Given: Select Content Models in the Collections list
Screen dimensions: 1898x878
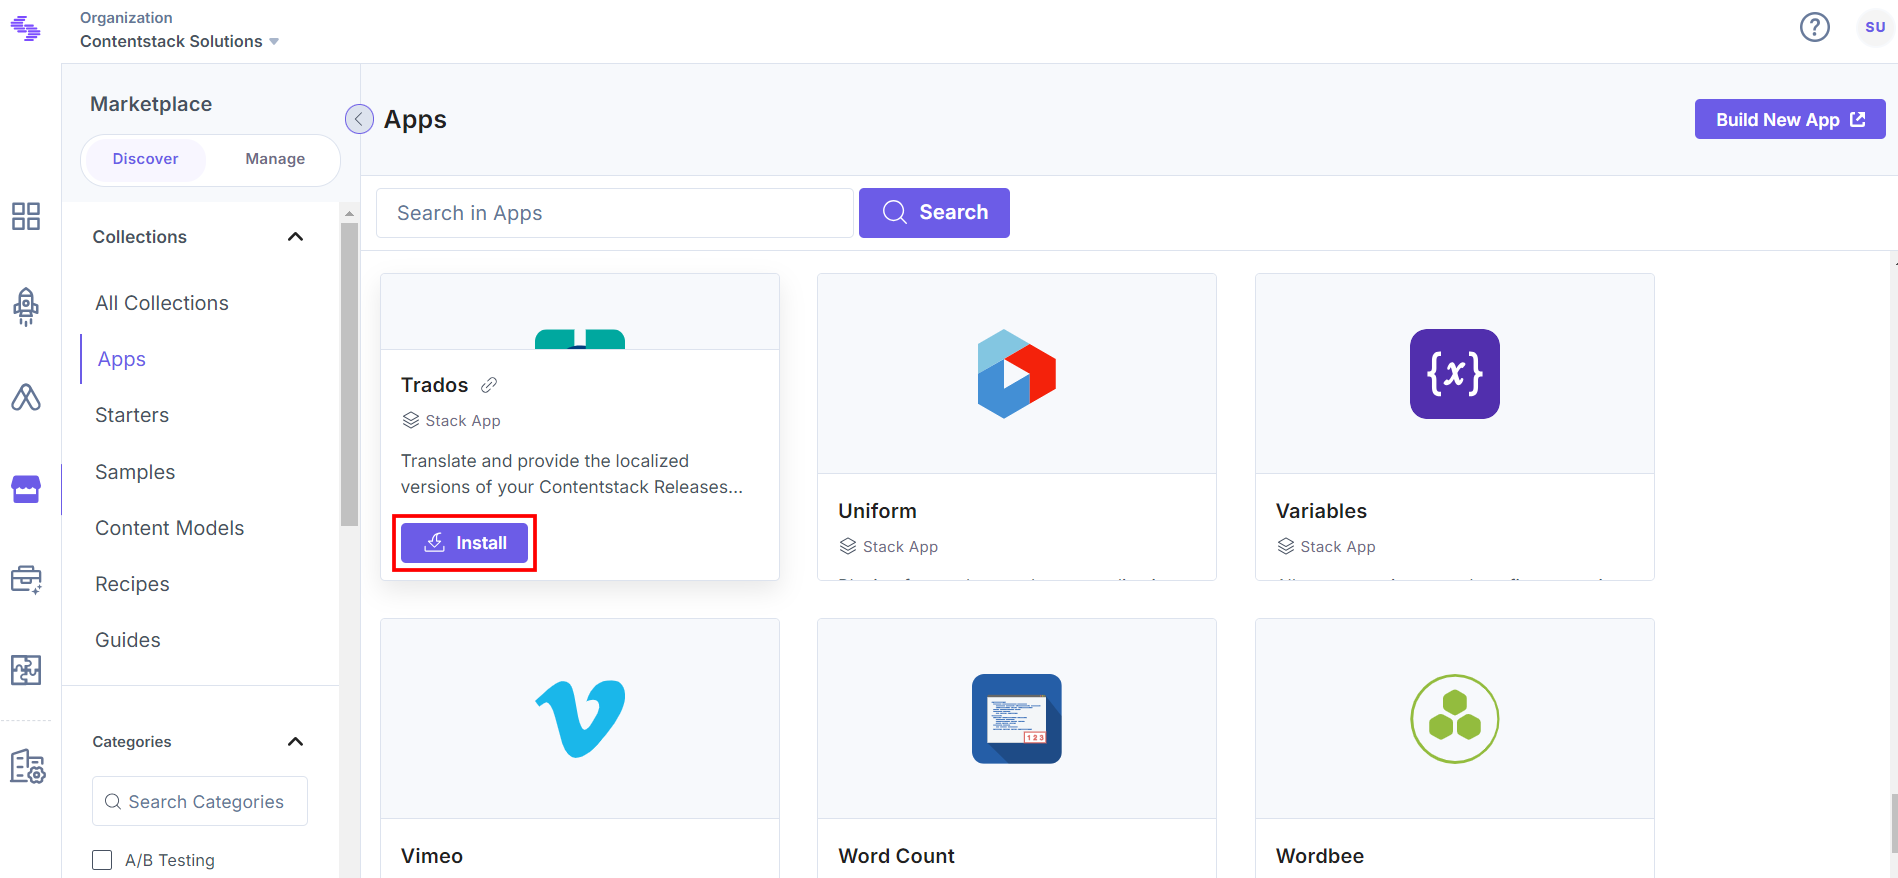Looking at the screenshot, I should pos(170,528).
